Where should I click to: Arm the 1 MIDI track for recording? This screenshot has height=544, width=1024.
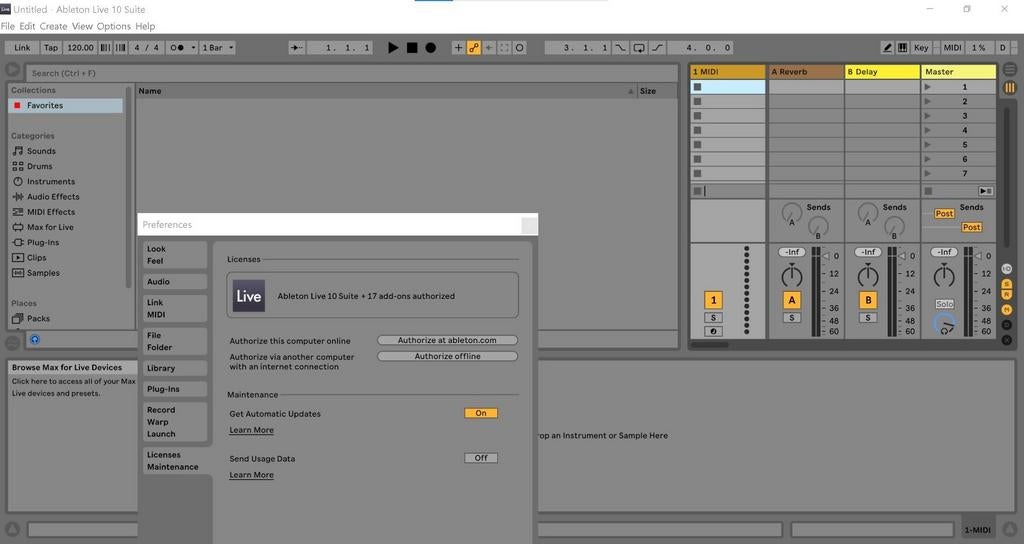[x=713, y=332]
